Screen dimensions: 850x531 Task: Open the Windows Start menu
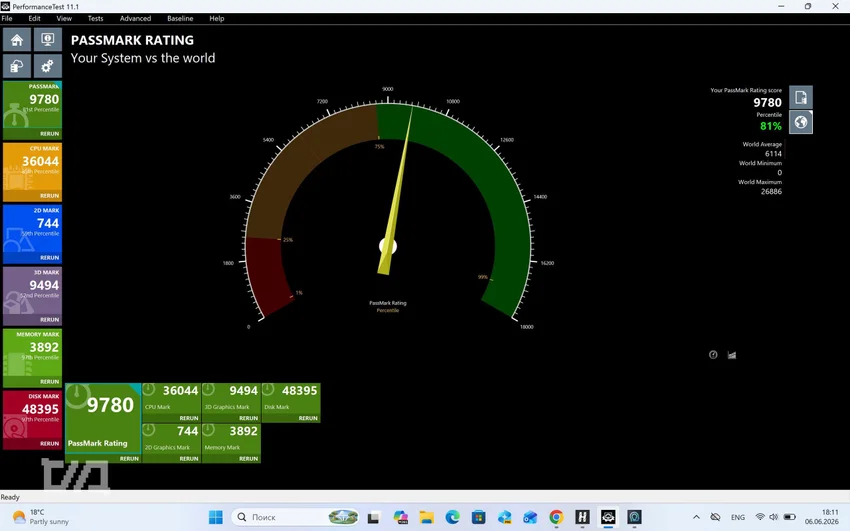(x=216, y=517)
